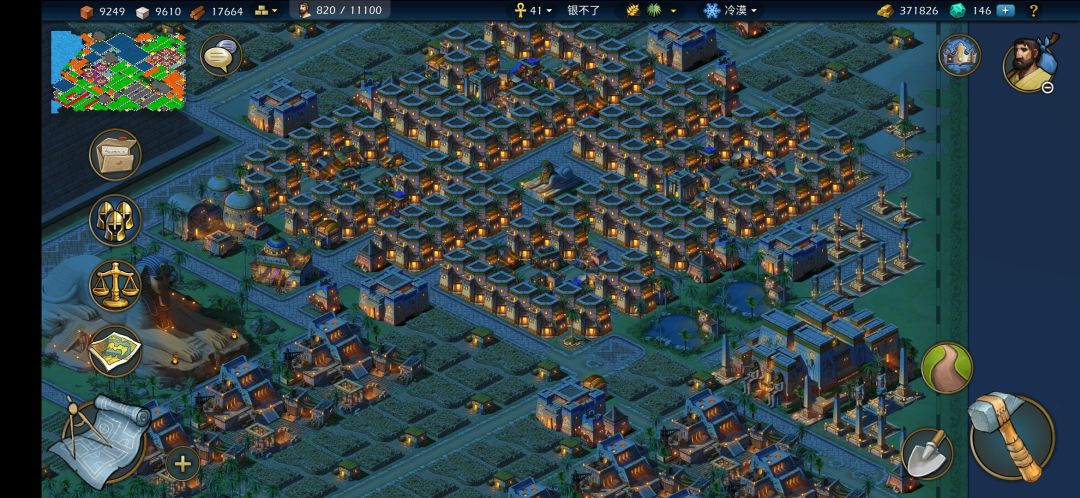Image resolution: width=1080 pixels, height=498 pixels.
Task: Click the blue plus to add gems
Action: coord(1006,10)
